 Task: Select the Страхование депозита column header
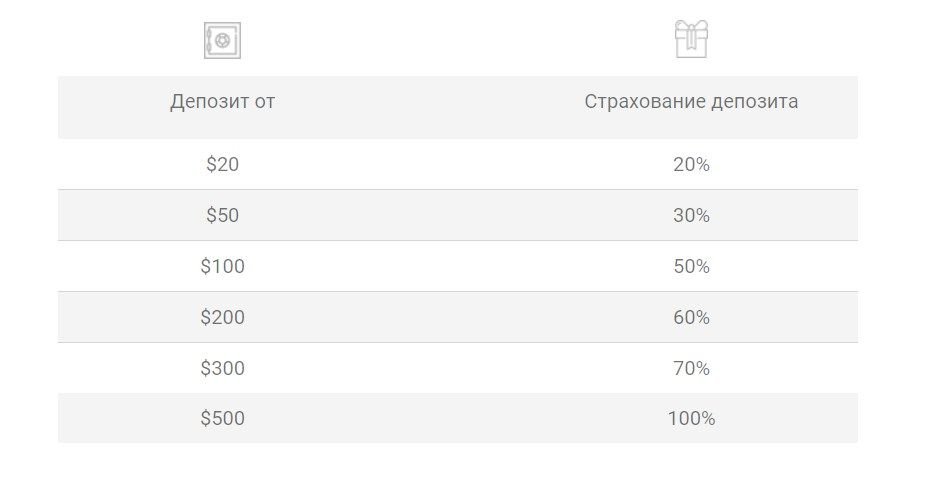point(691,102)
